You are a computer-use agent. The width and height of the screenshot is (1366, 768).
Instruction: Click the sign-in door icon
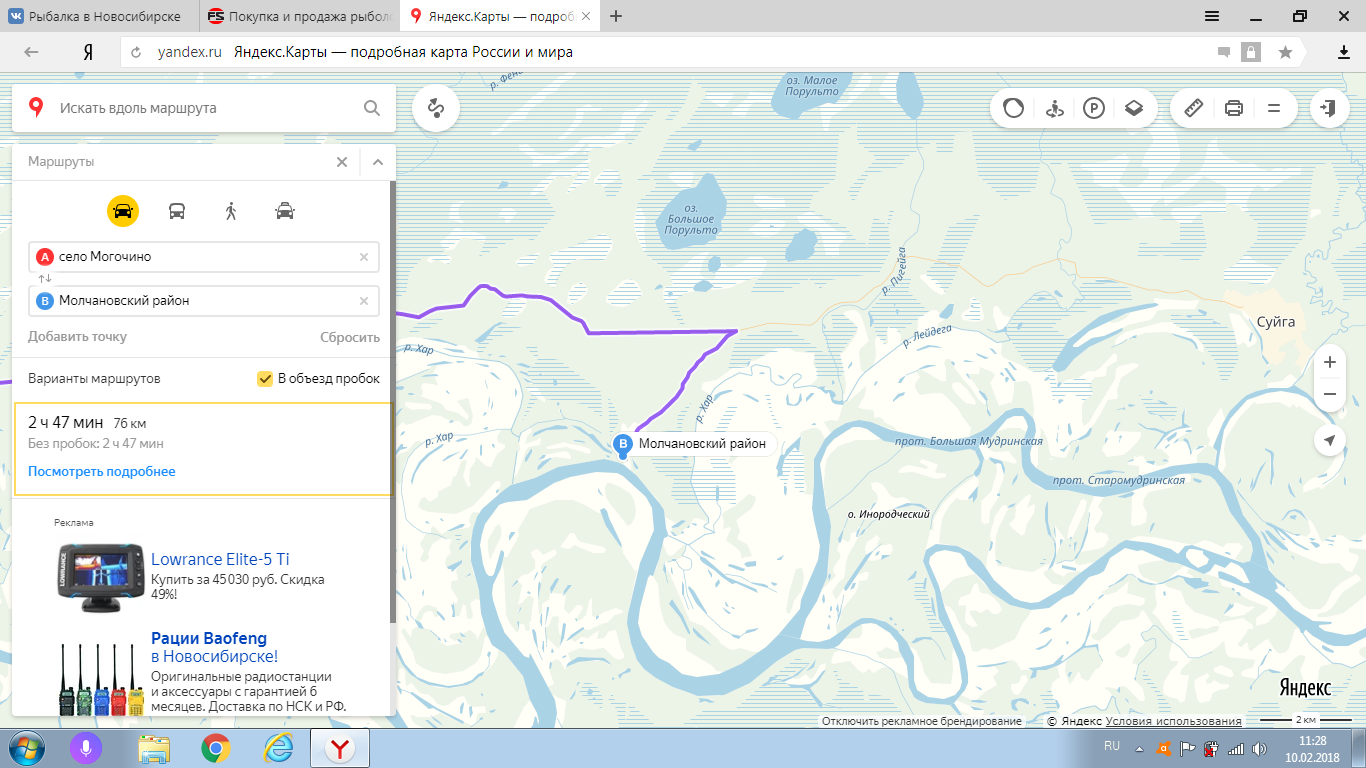(x=1330, y=108)
